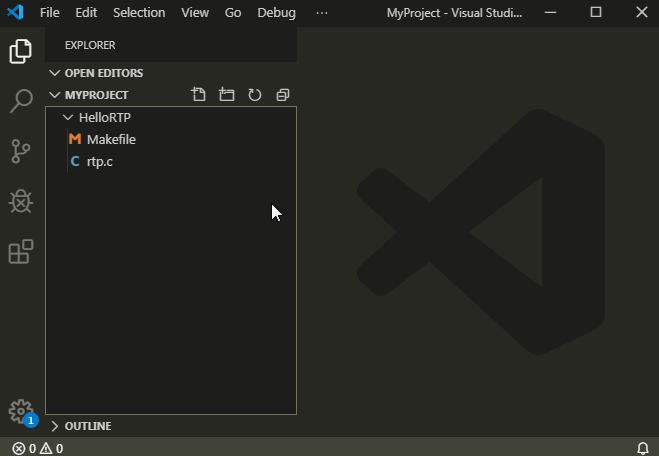Collapse all folders in explorer
This screenshot has width=659, height=456.
click(x=283, y=95)
